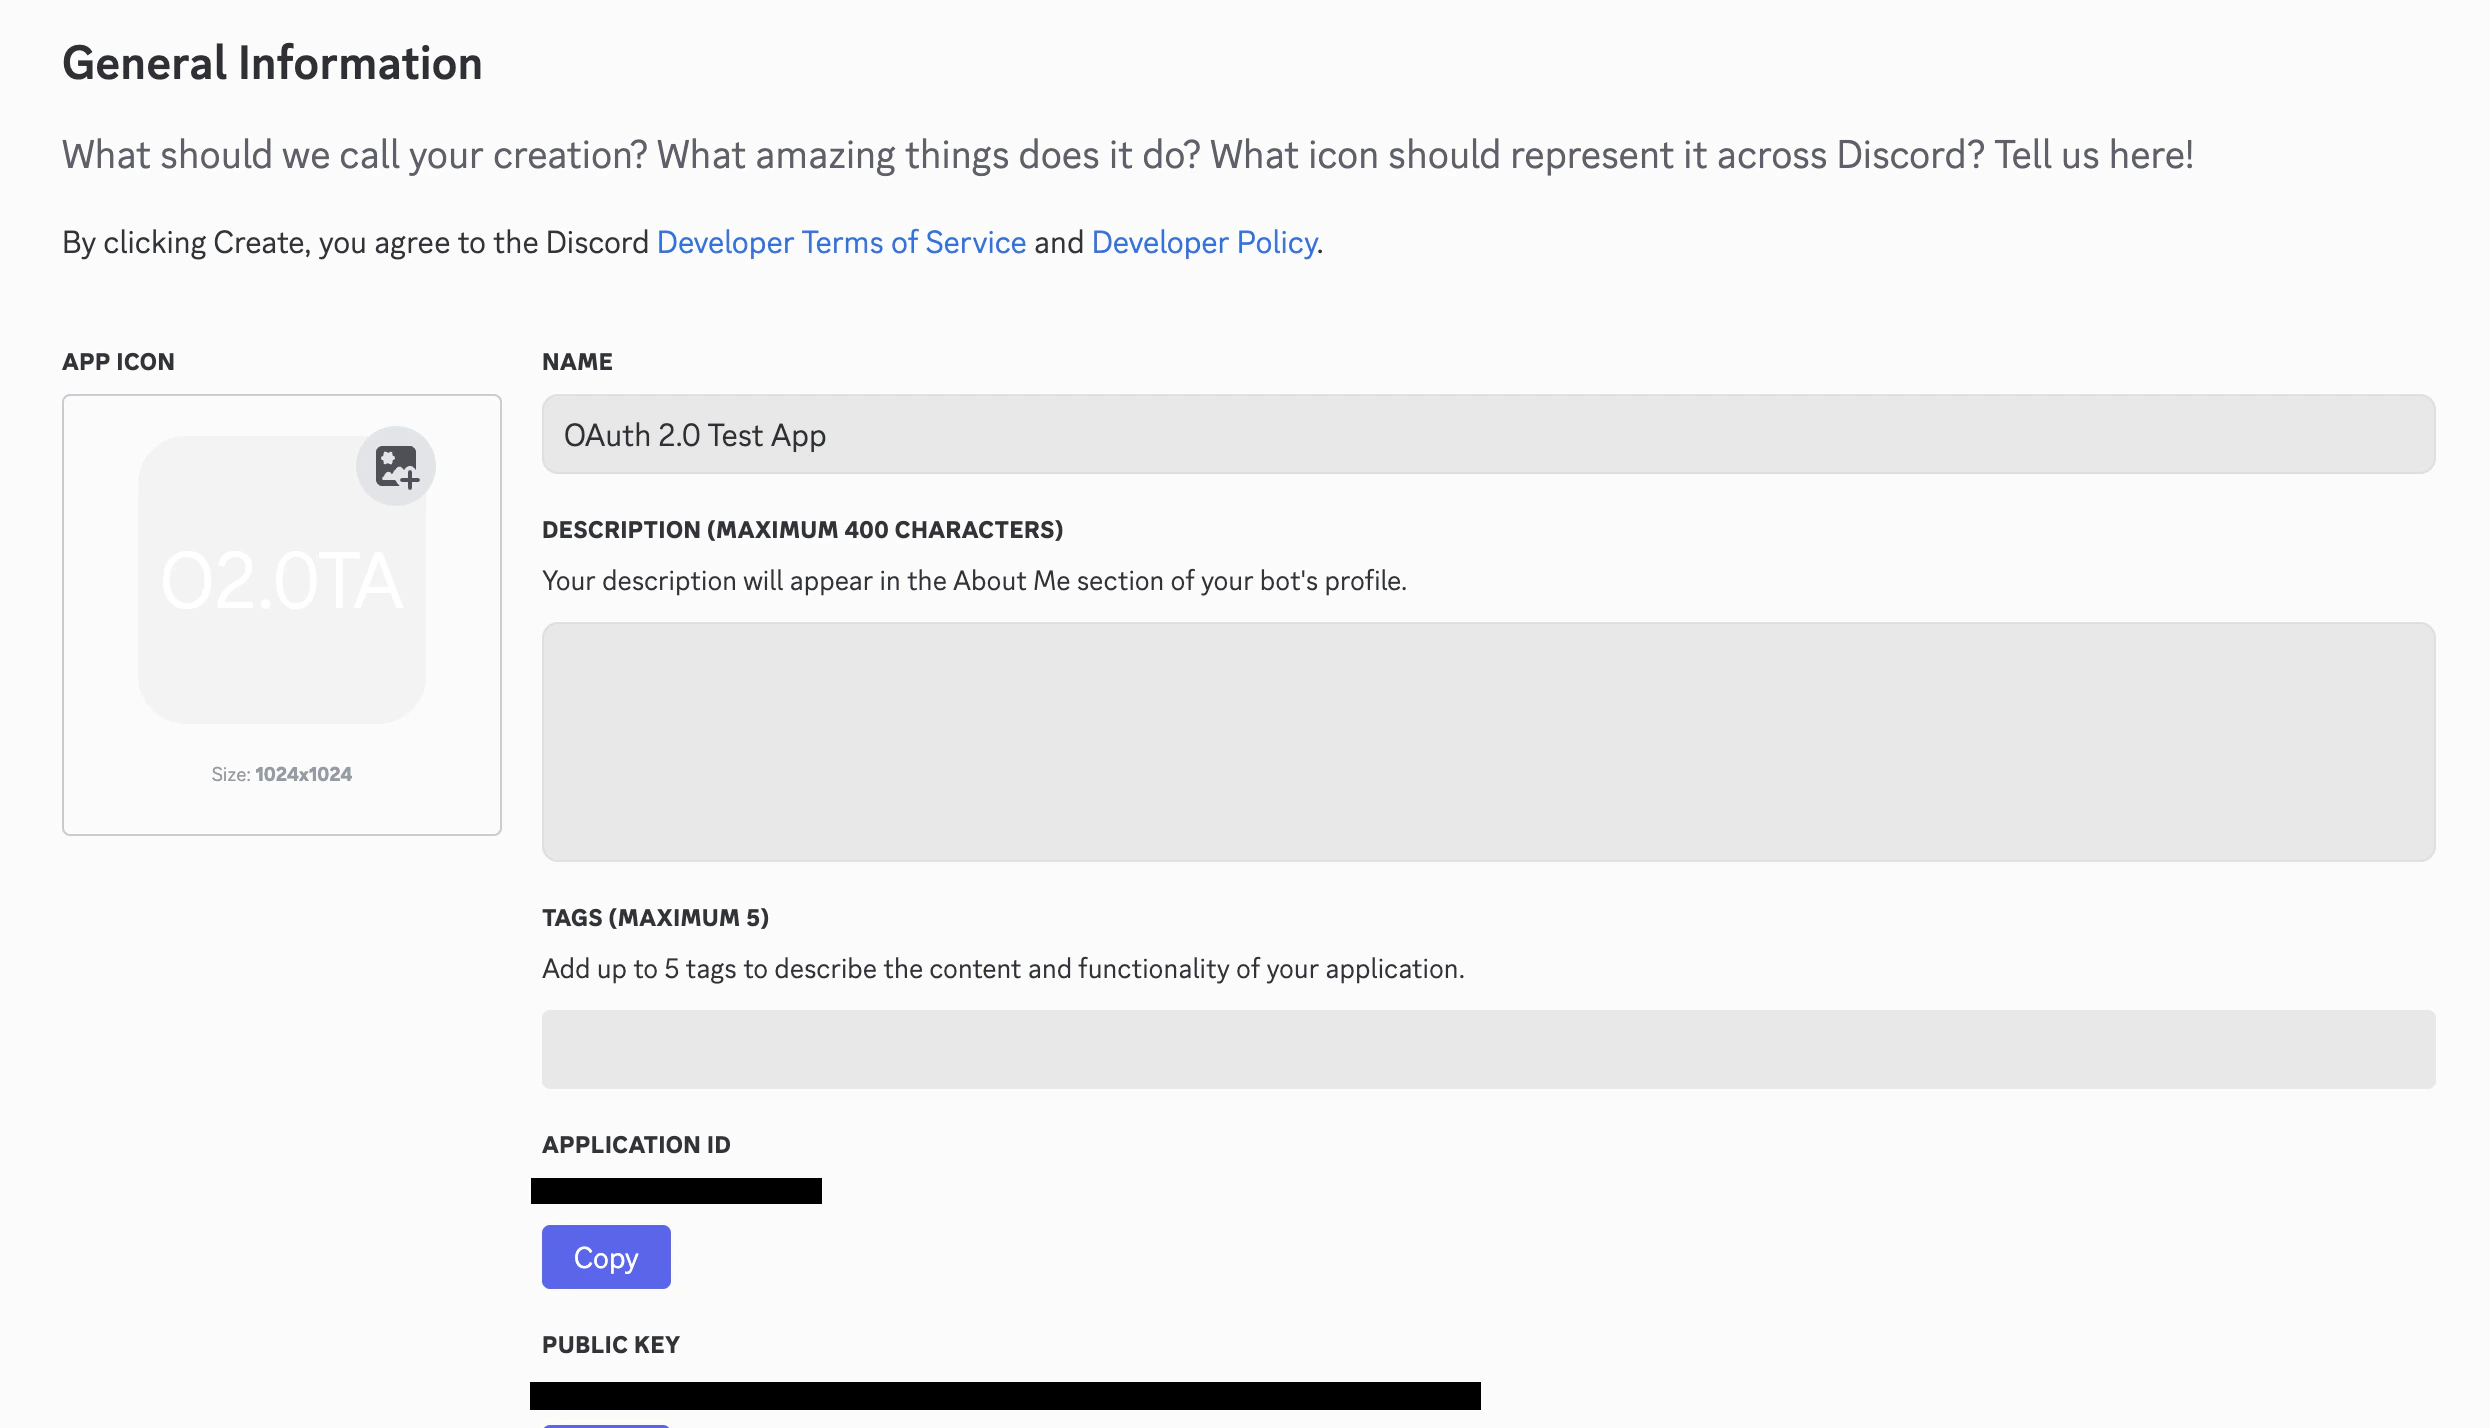2490x1428 pixels.
Task: Click the General Information heading
Action: (272, 64)
